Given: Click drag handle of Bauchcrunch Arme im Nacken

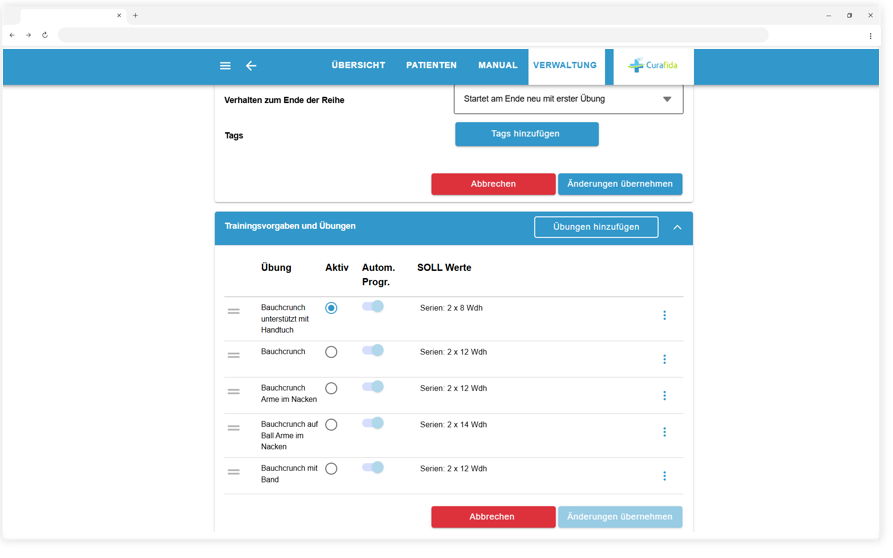Looking at the screenshot, I should point(234,392).
